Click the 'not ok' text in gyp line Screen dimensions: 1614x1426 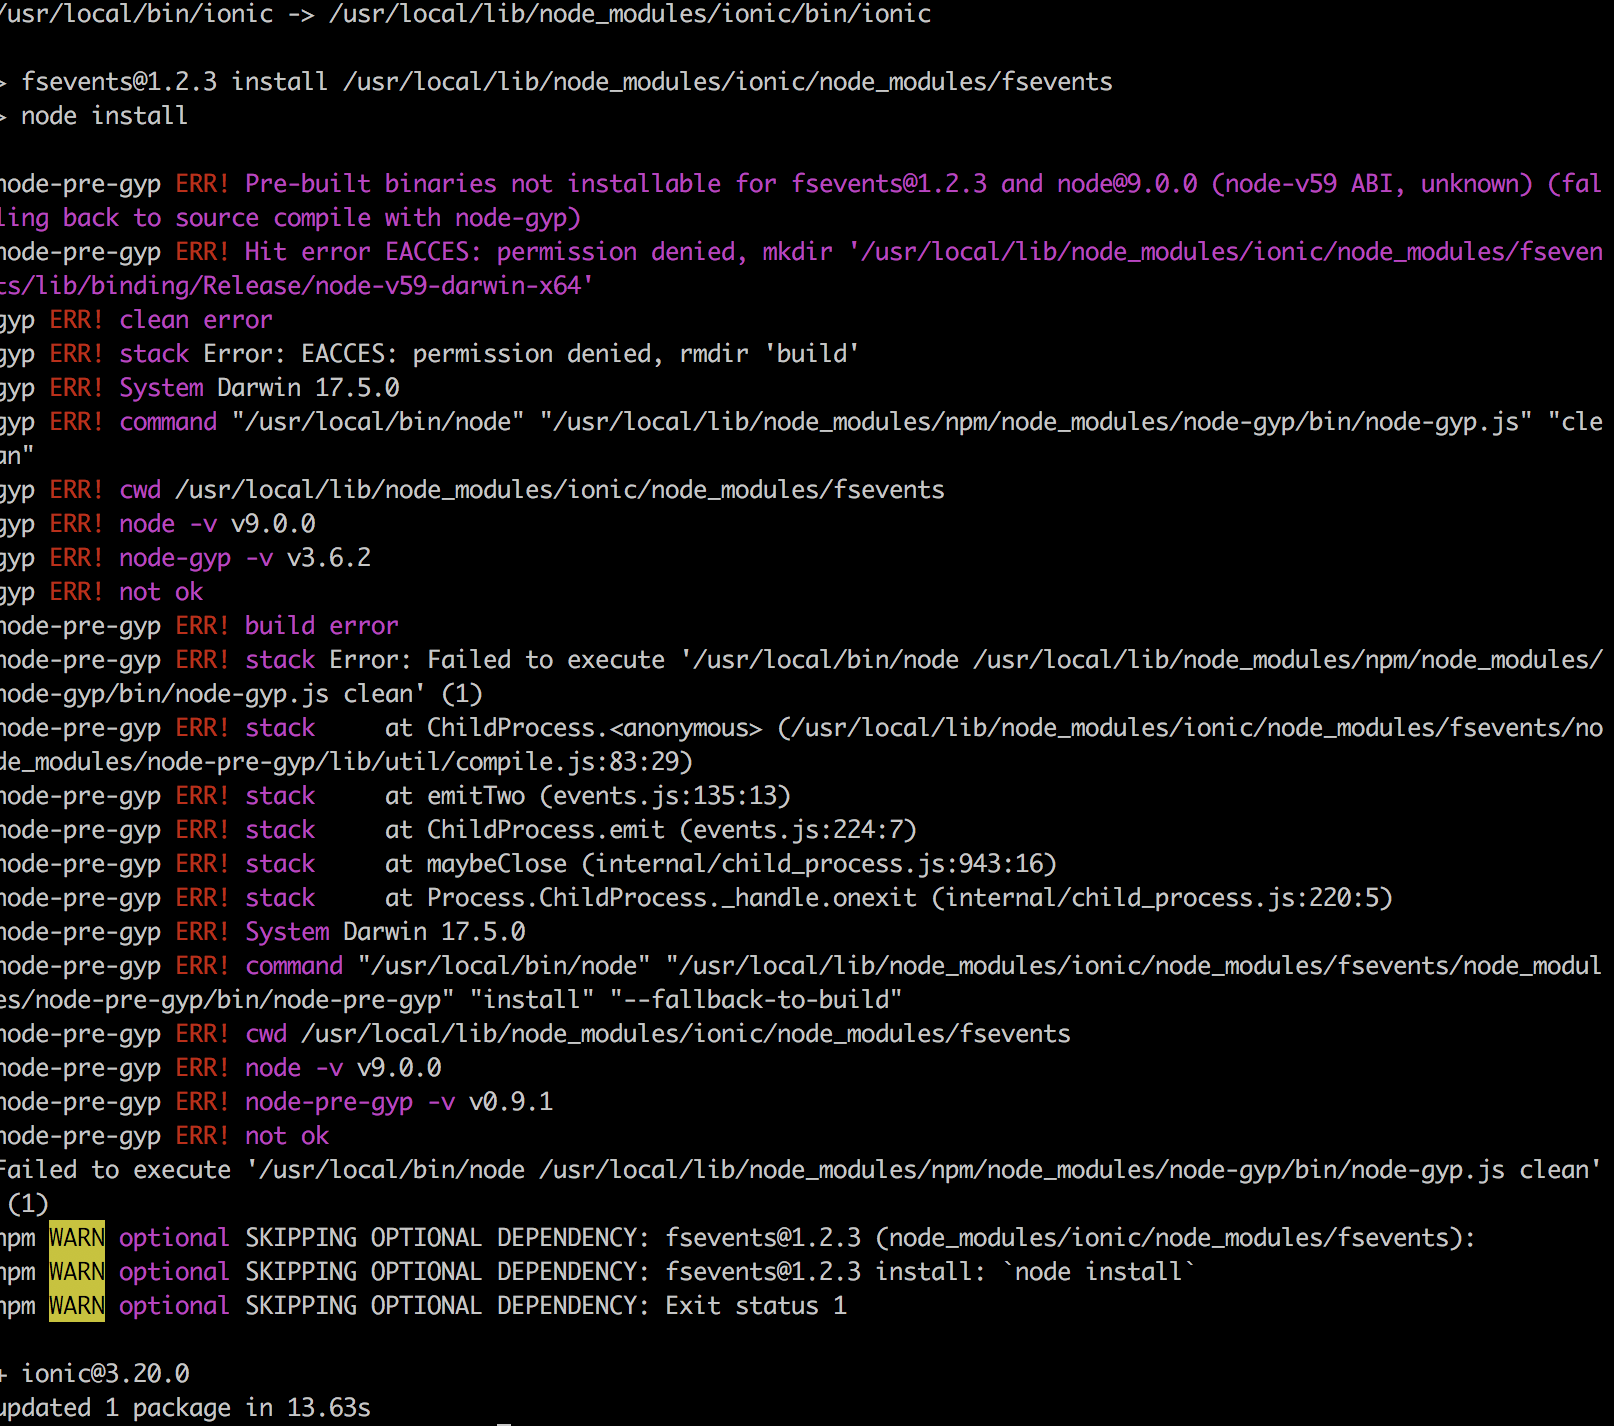tap(161, 592)
